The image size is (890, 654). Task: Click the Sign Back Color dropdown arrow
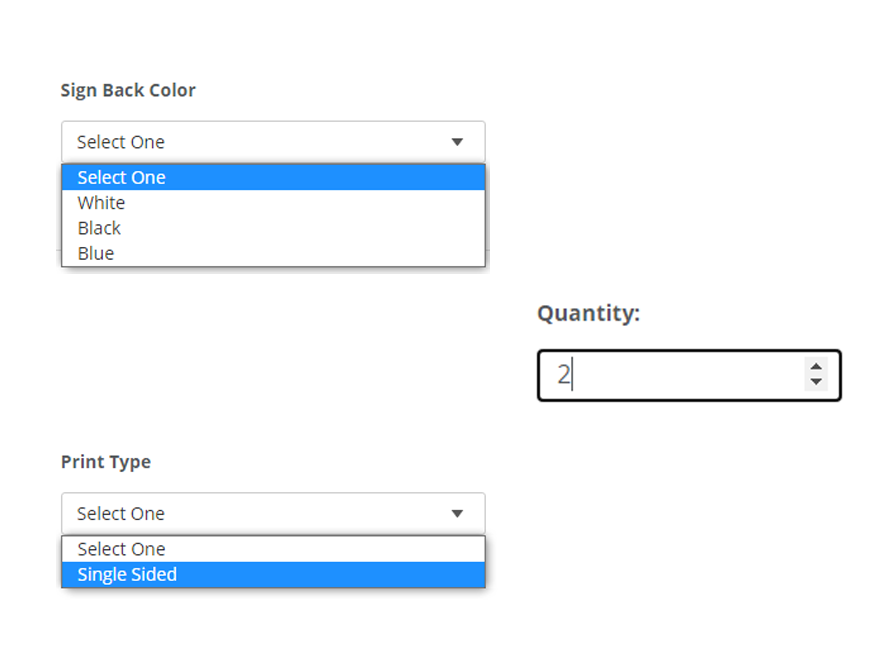click(x=457, y=142)
